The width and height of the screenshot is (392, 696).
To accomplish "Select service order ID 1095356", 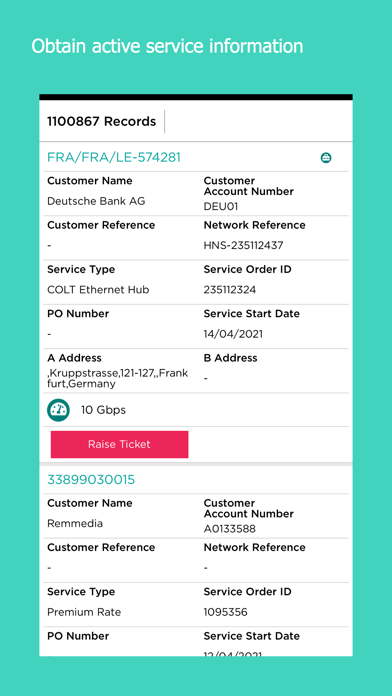I will 226,613.
